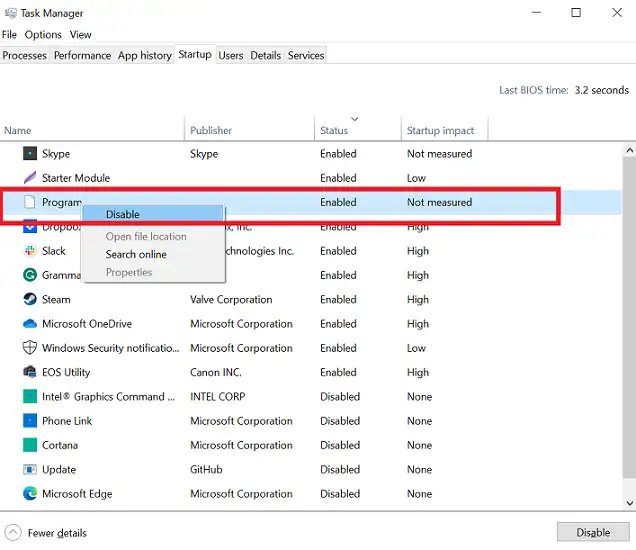Open the Options menu

(43, 34)
